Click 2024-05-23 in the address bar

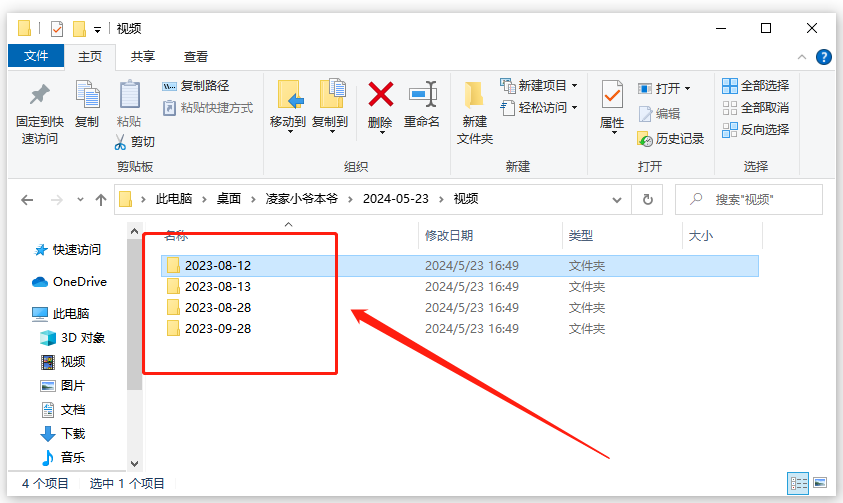(x=396, y=199)
